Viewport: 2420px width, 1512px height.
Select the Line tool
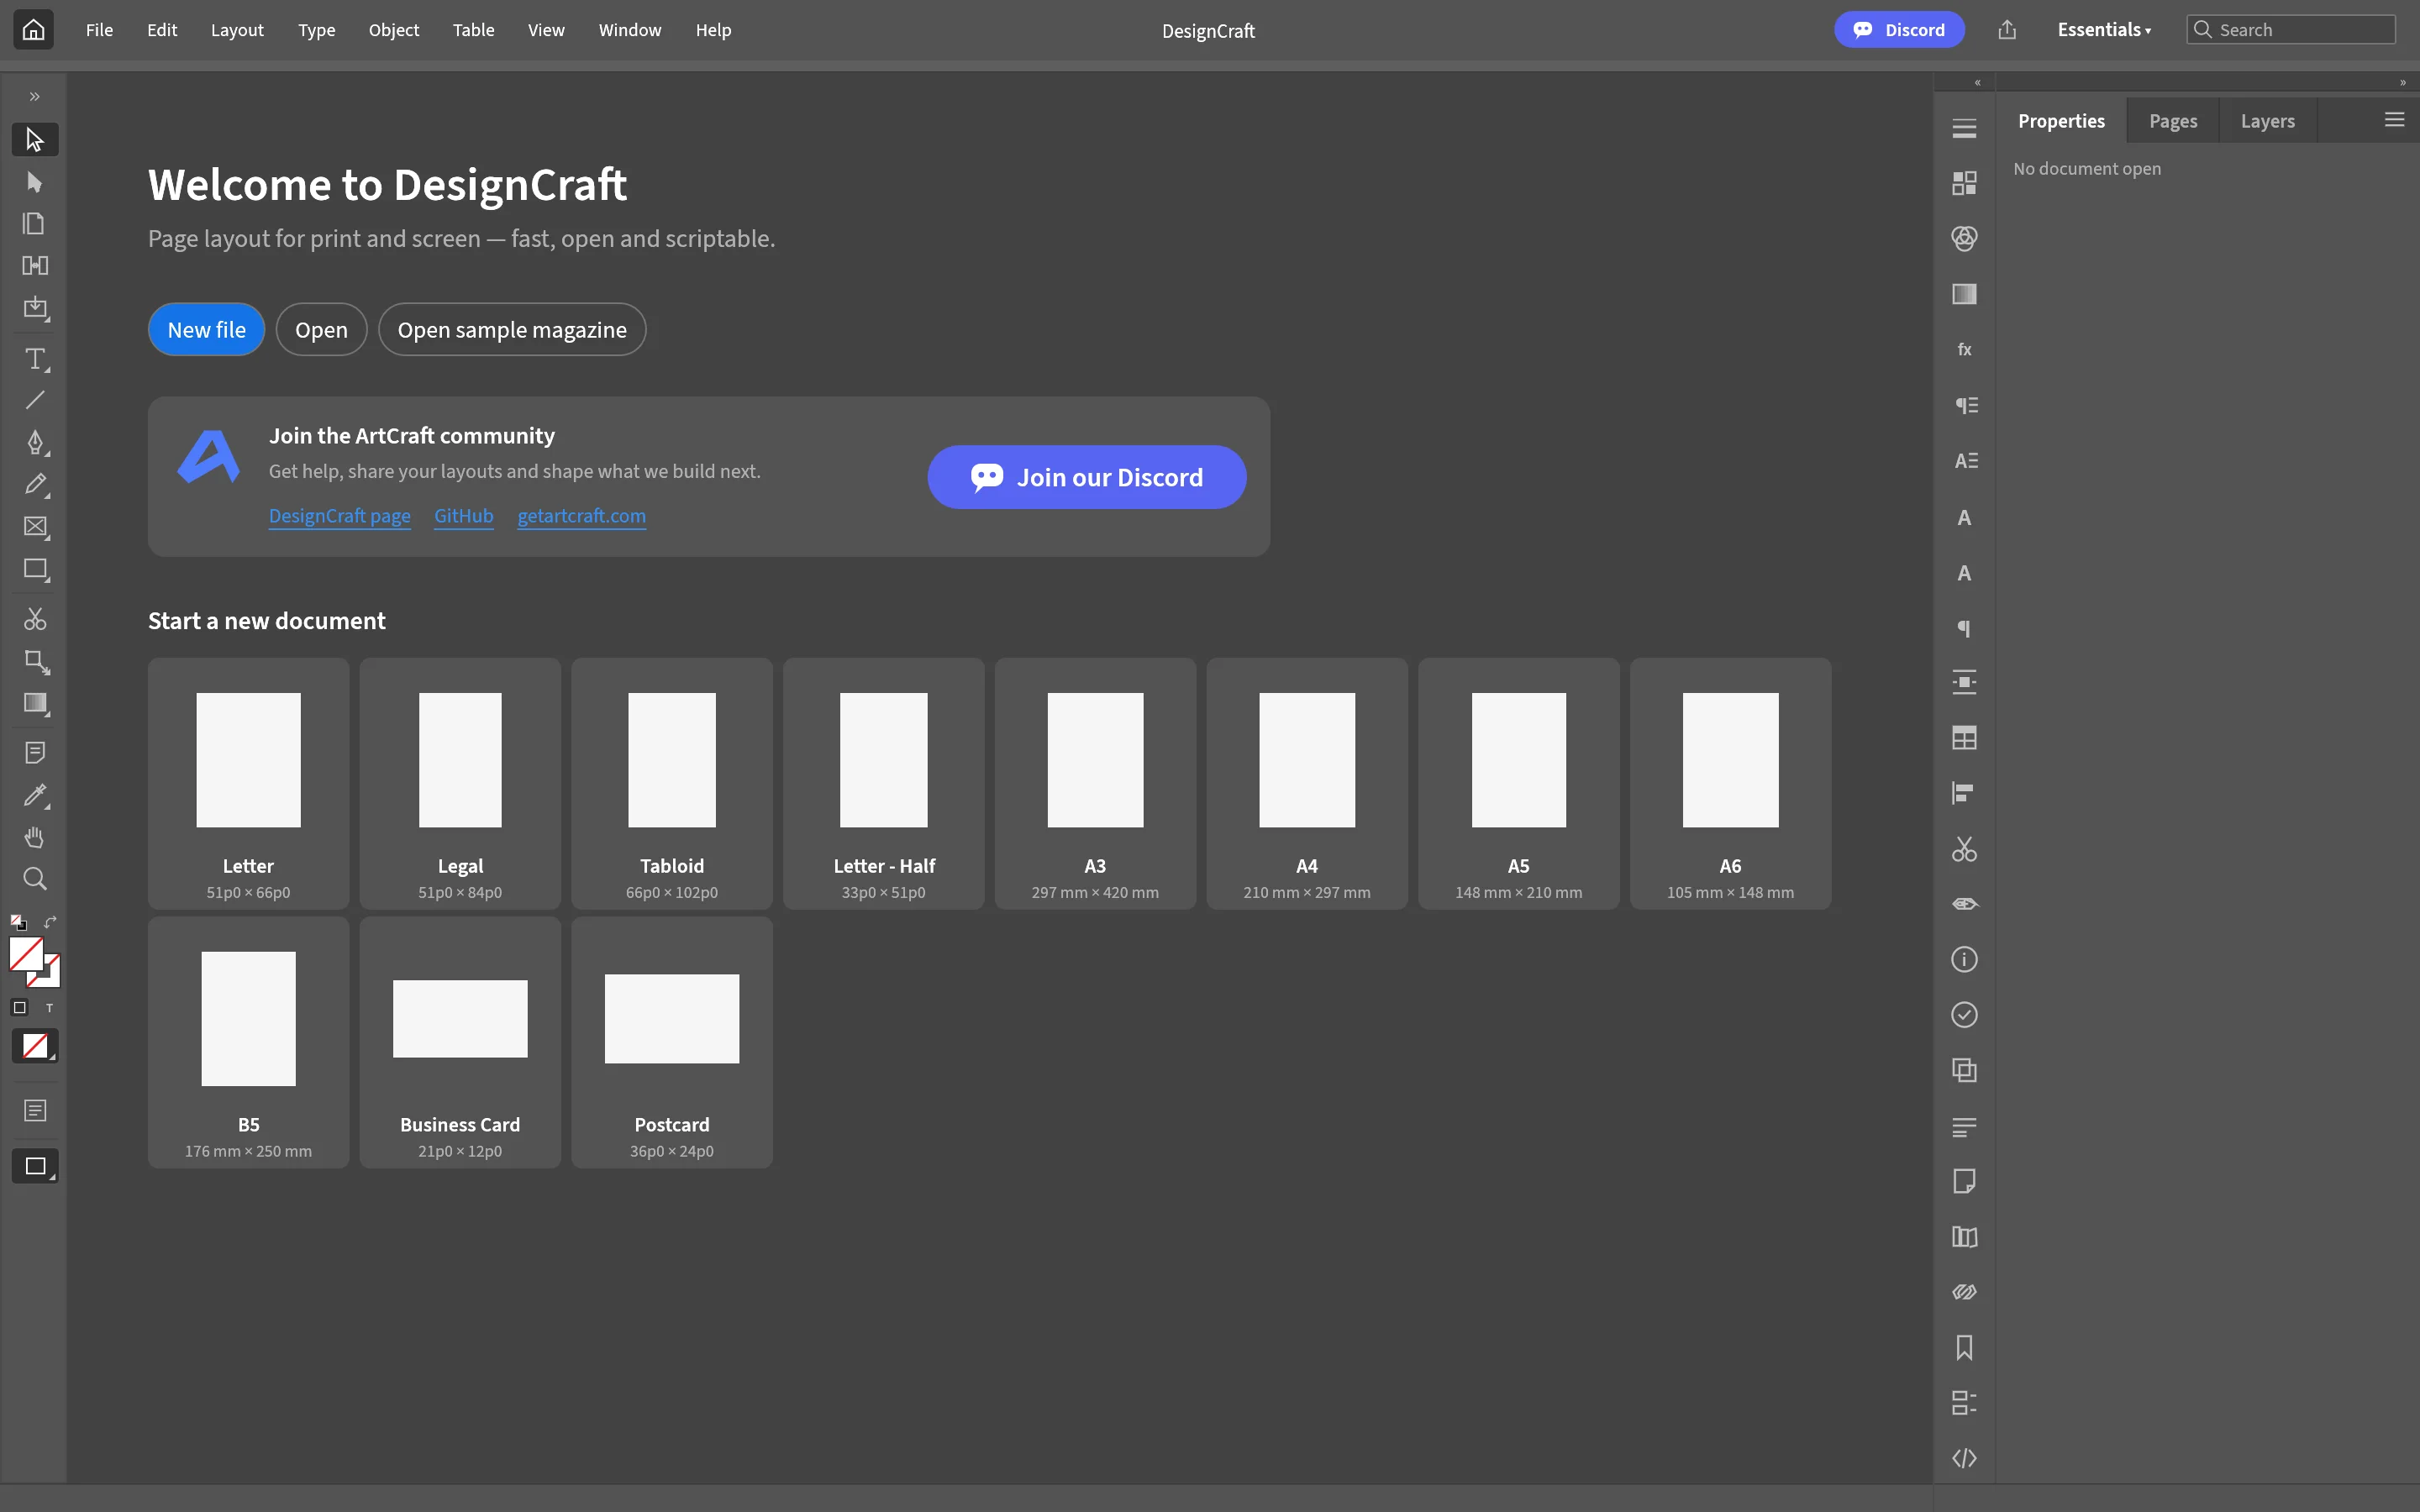coord(35,400)
